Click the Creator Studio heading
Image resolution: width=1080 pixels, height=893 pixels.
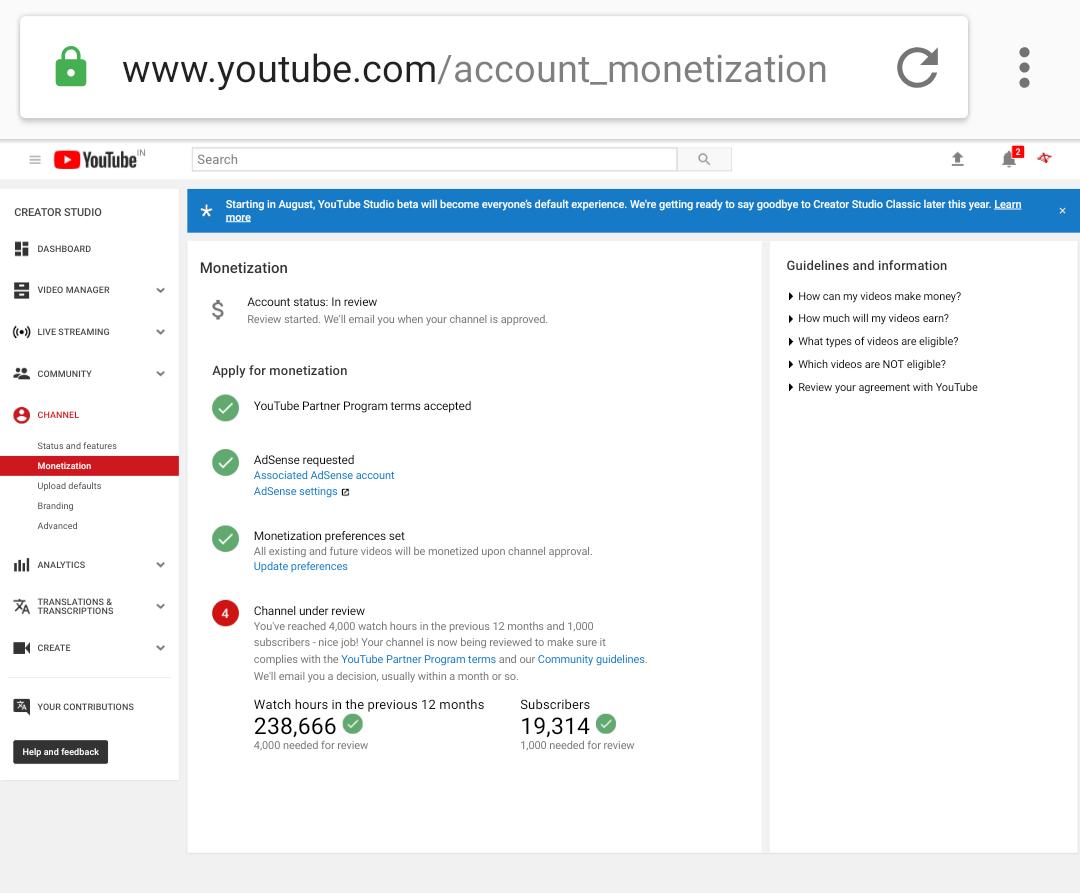point(58,212)
